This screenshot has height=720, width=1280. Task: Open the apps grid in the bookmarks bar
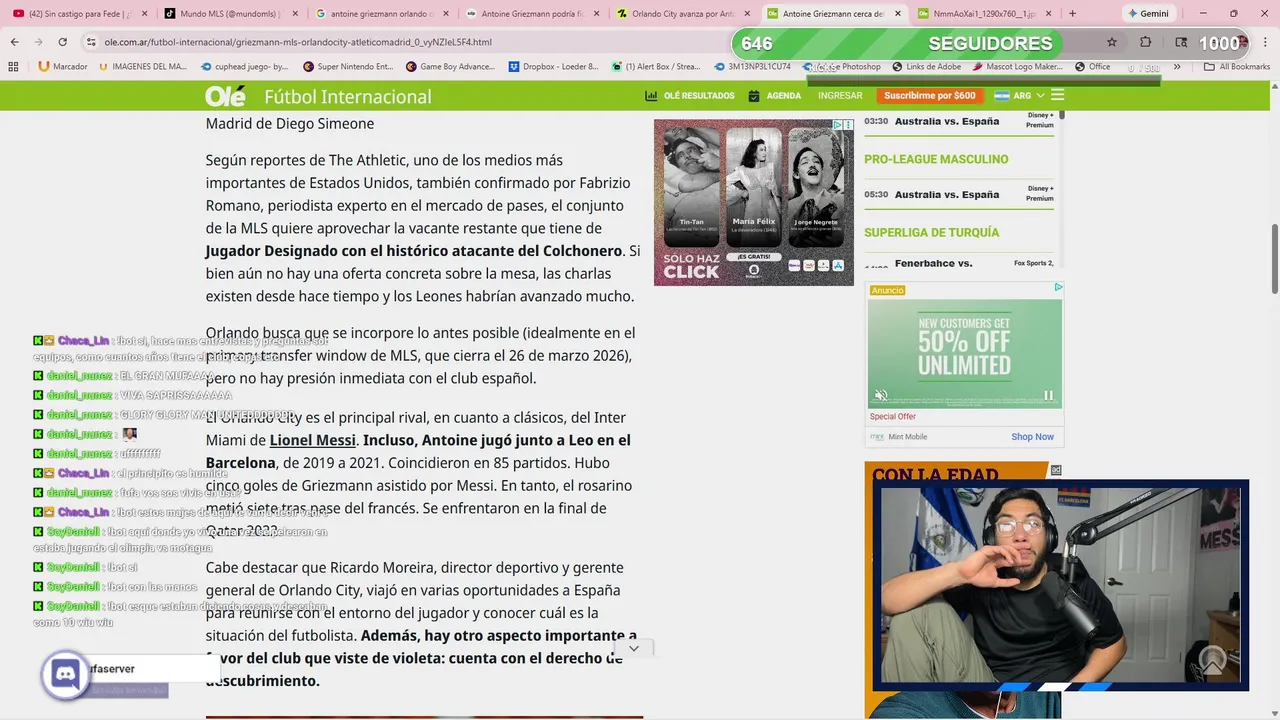[x=13, y=67]
